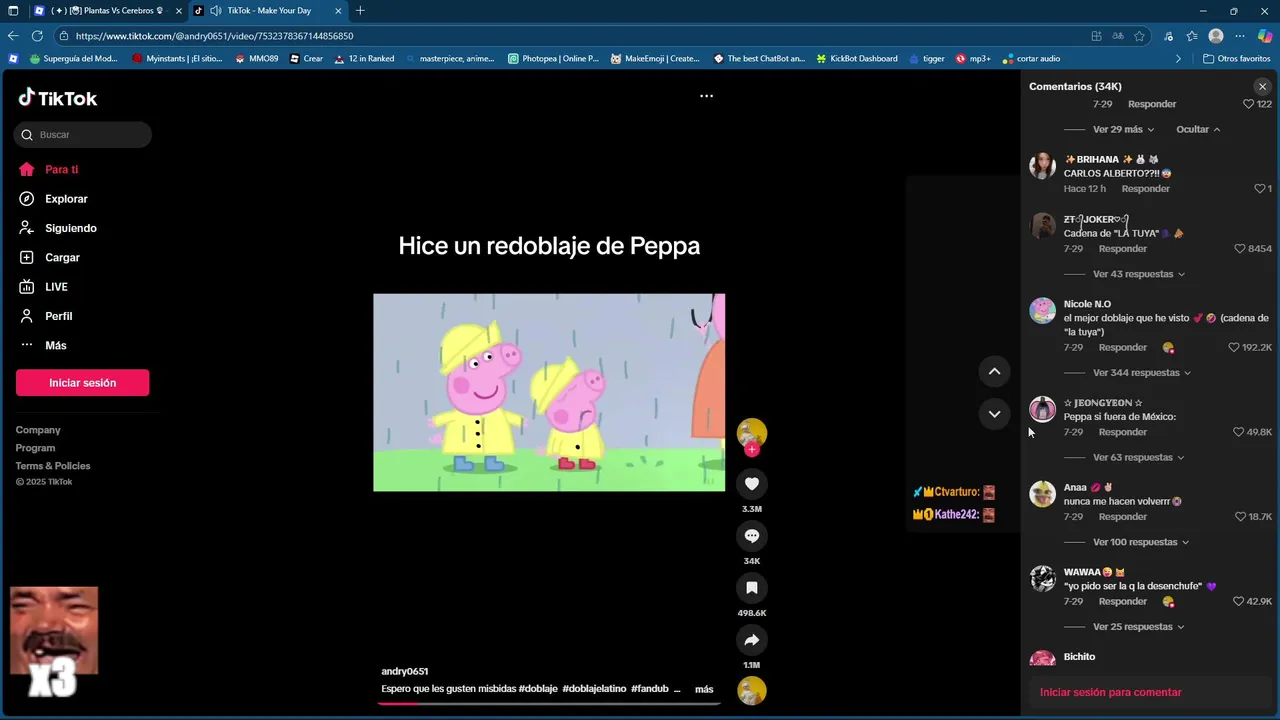Open comments via the speech bubble icon
This screenshot has height=720, width=1280.
tap(752, 536)
